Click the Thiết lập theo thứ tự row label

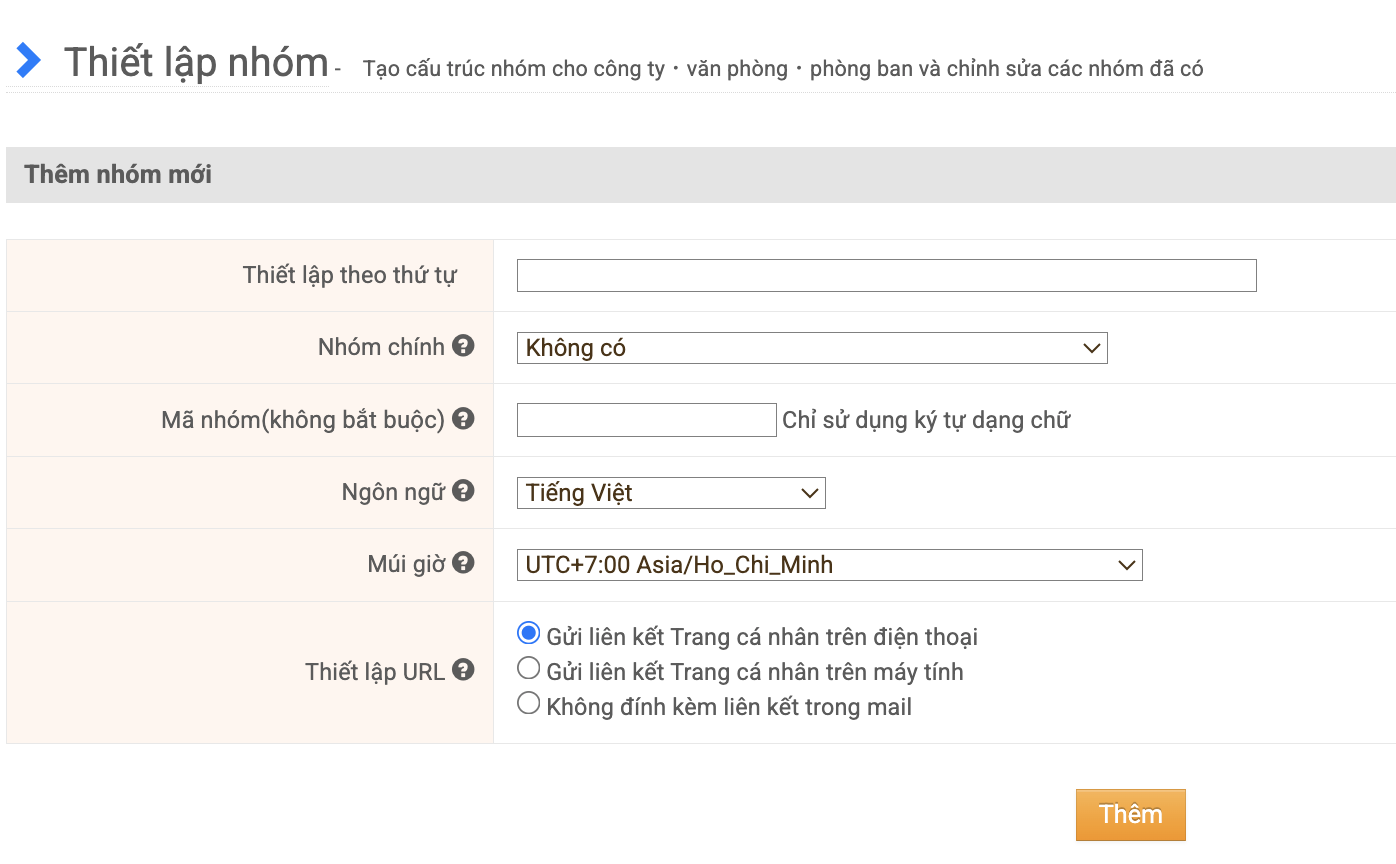(349, 275)
